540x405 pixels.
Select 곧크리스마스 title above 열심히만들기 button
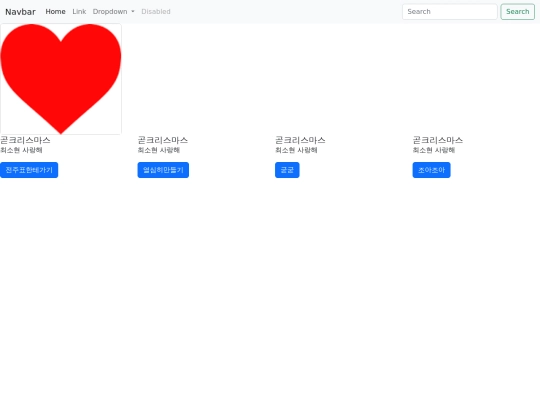[x=163, y=140]
